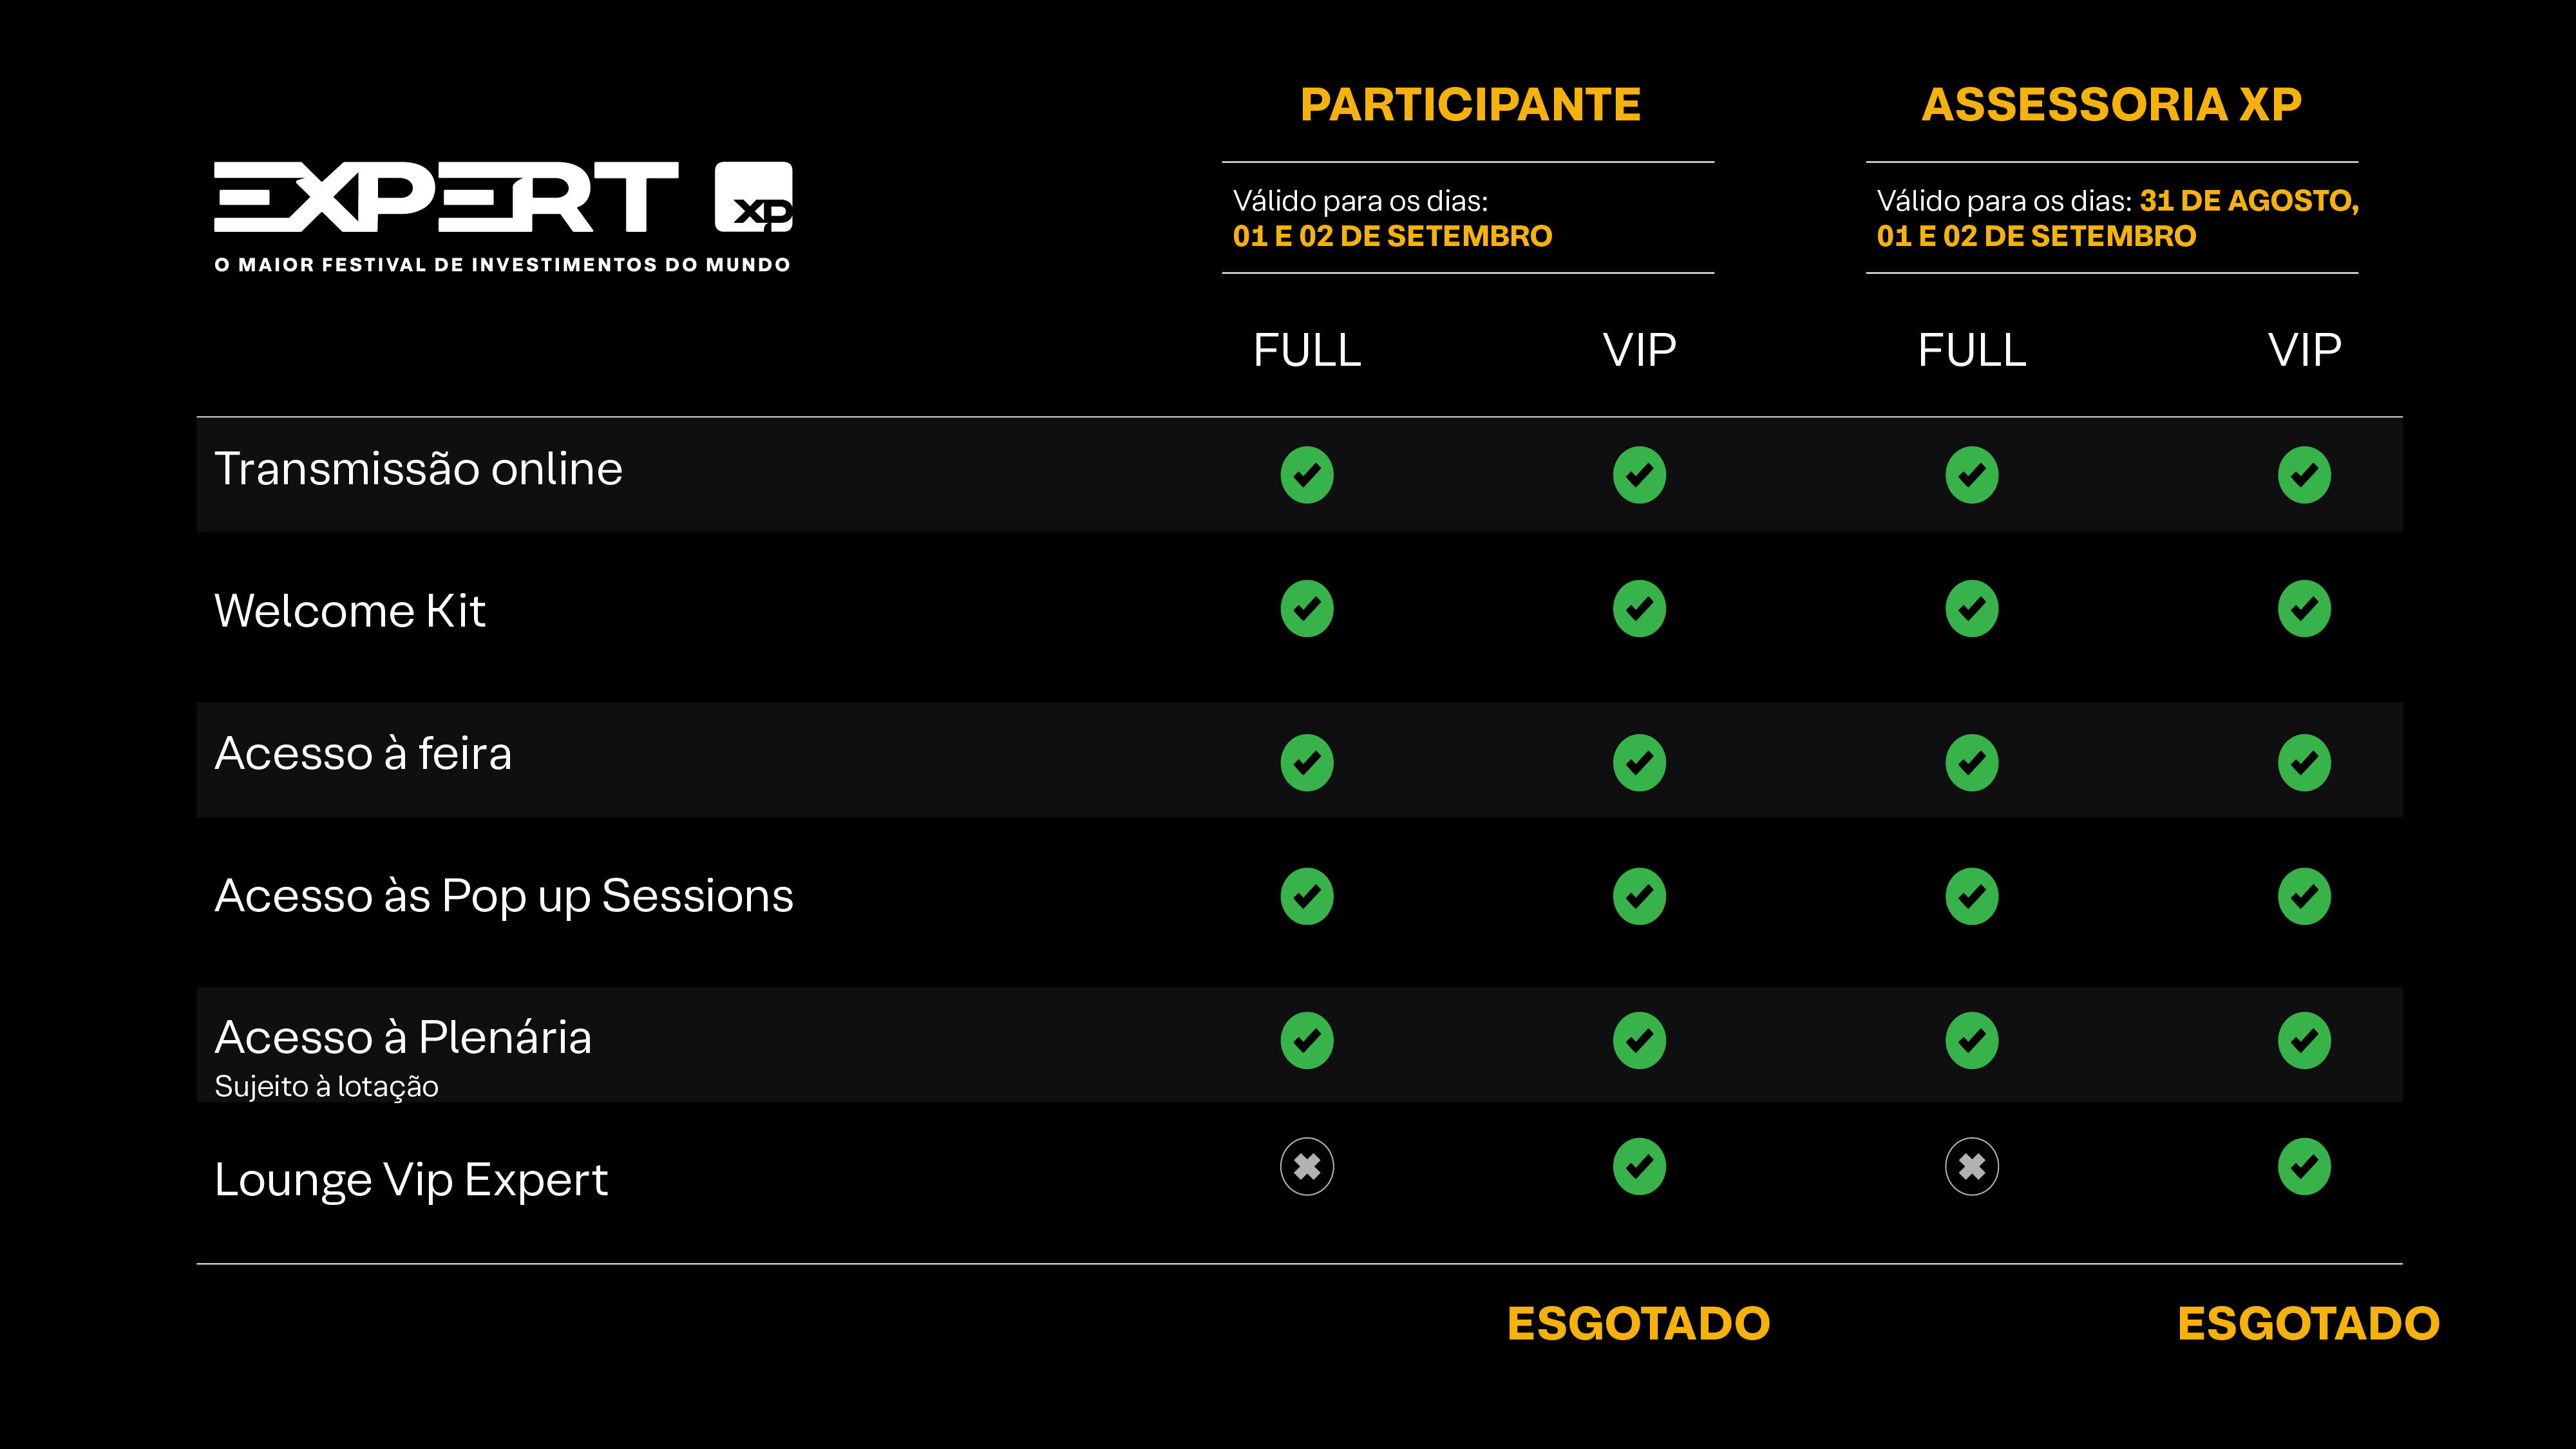
Task: Click Lounge Vip Expert X under Participante FULL
Action: [x=1307, y=1167]
